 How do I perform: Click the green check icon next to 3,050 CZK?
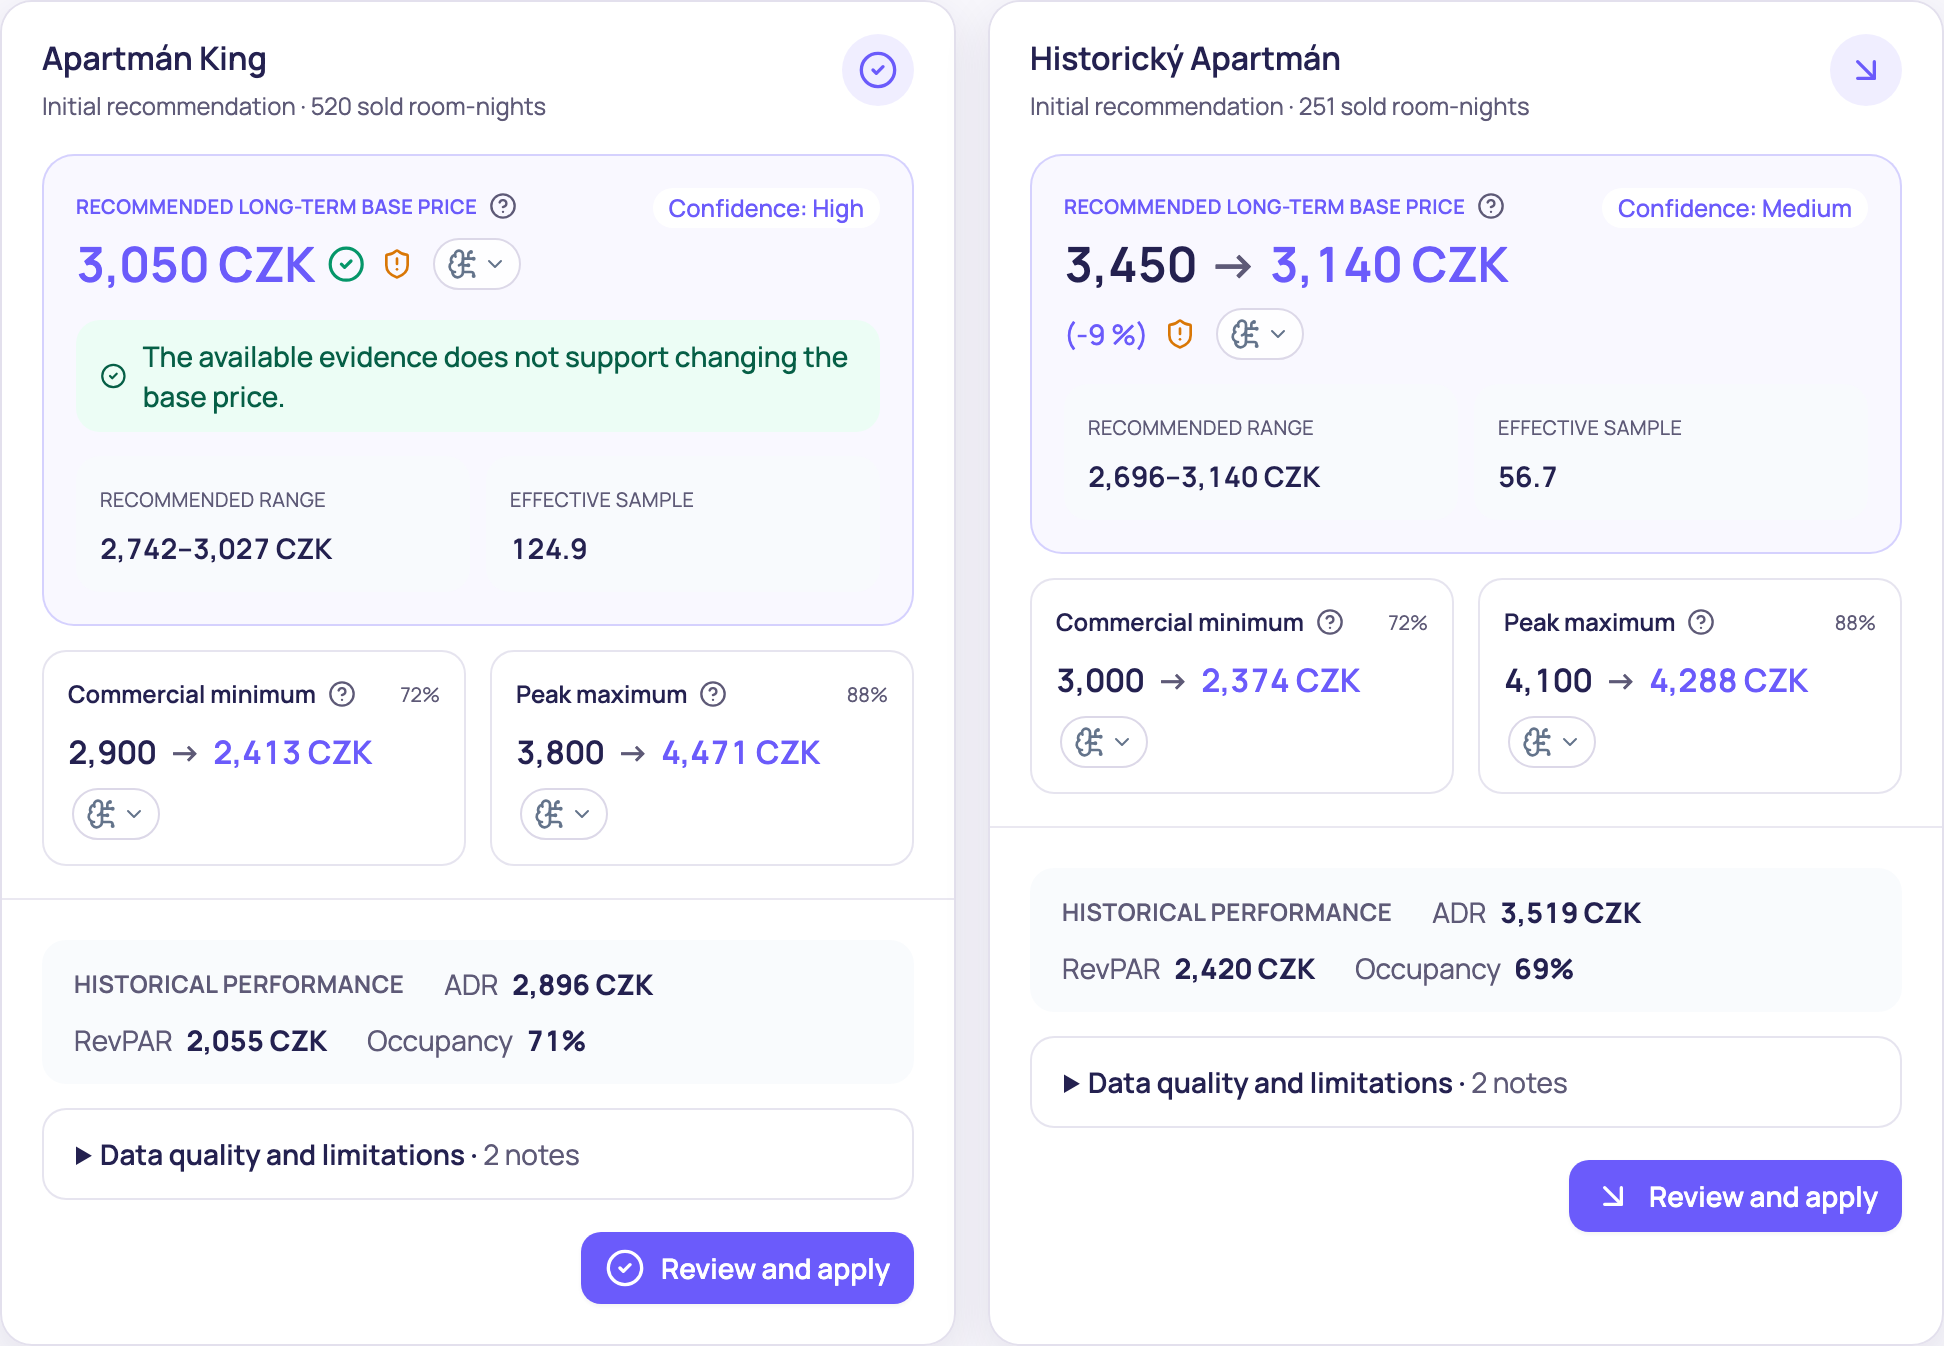pyautogui.click(x=346, y=265)
